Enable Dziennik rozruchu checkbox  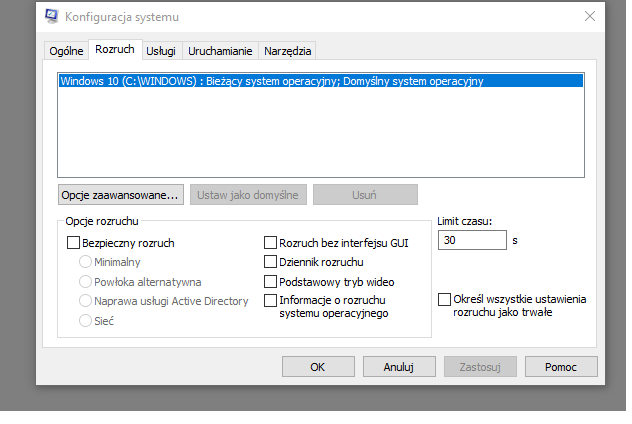(270, 262)
